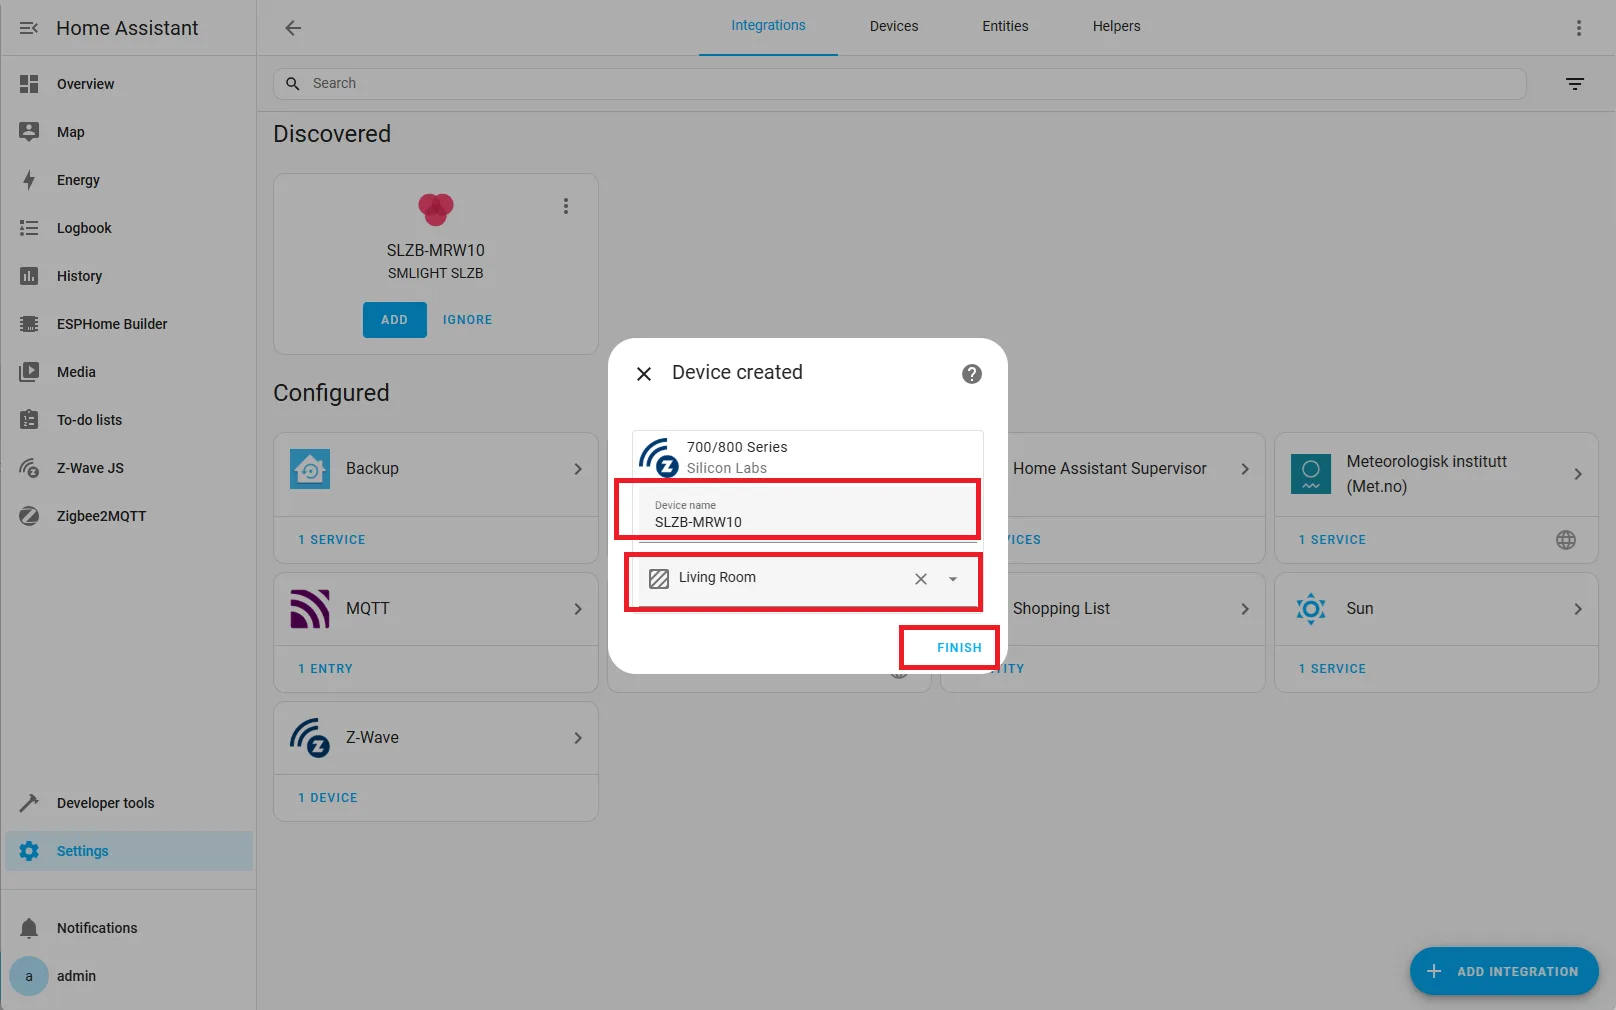
Task: Open Notifications via the bell icon
Action: pos(29,928)
